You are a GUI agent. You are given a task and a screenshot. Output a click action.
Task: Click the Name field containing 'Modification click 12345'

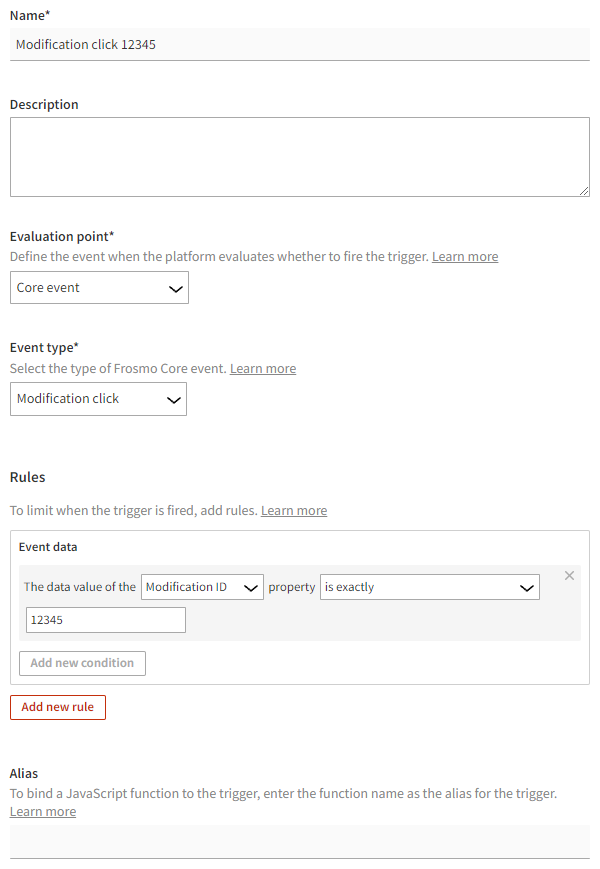click(x=300, y=44)
